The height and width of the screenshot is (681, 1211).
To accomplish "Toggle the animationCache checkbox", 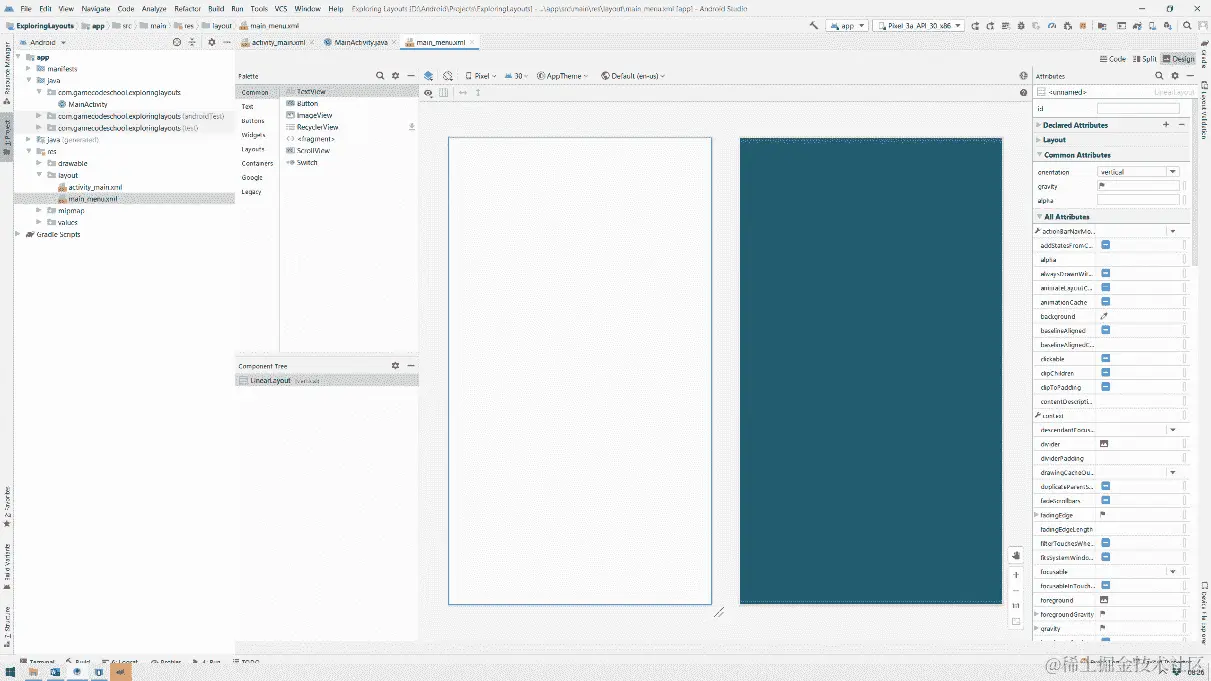I will (x=1105, y=302).
